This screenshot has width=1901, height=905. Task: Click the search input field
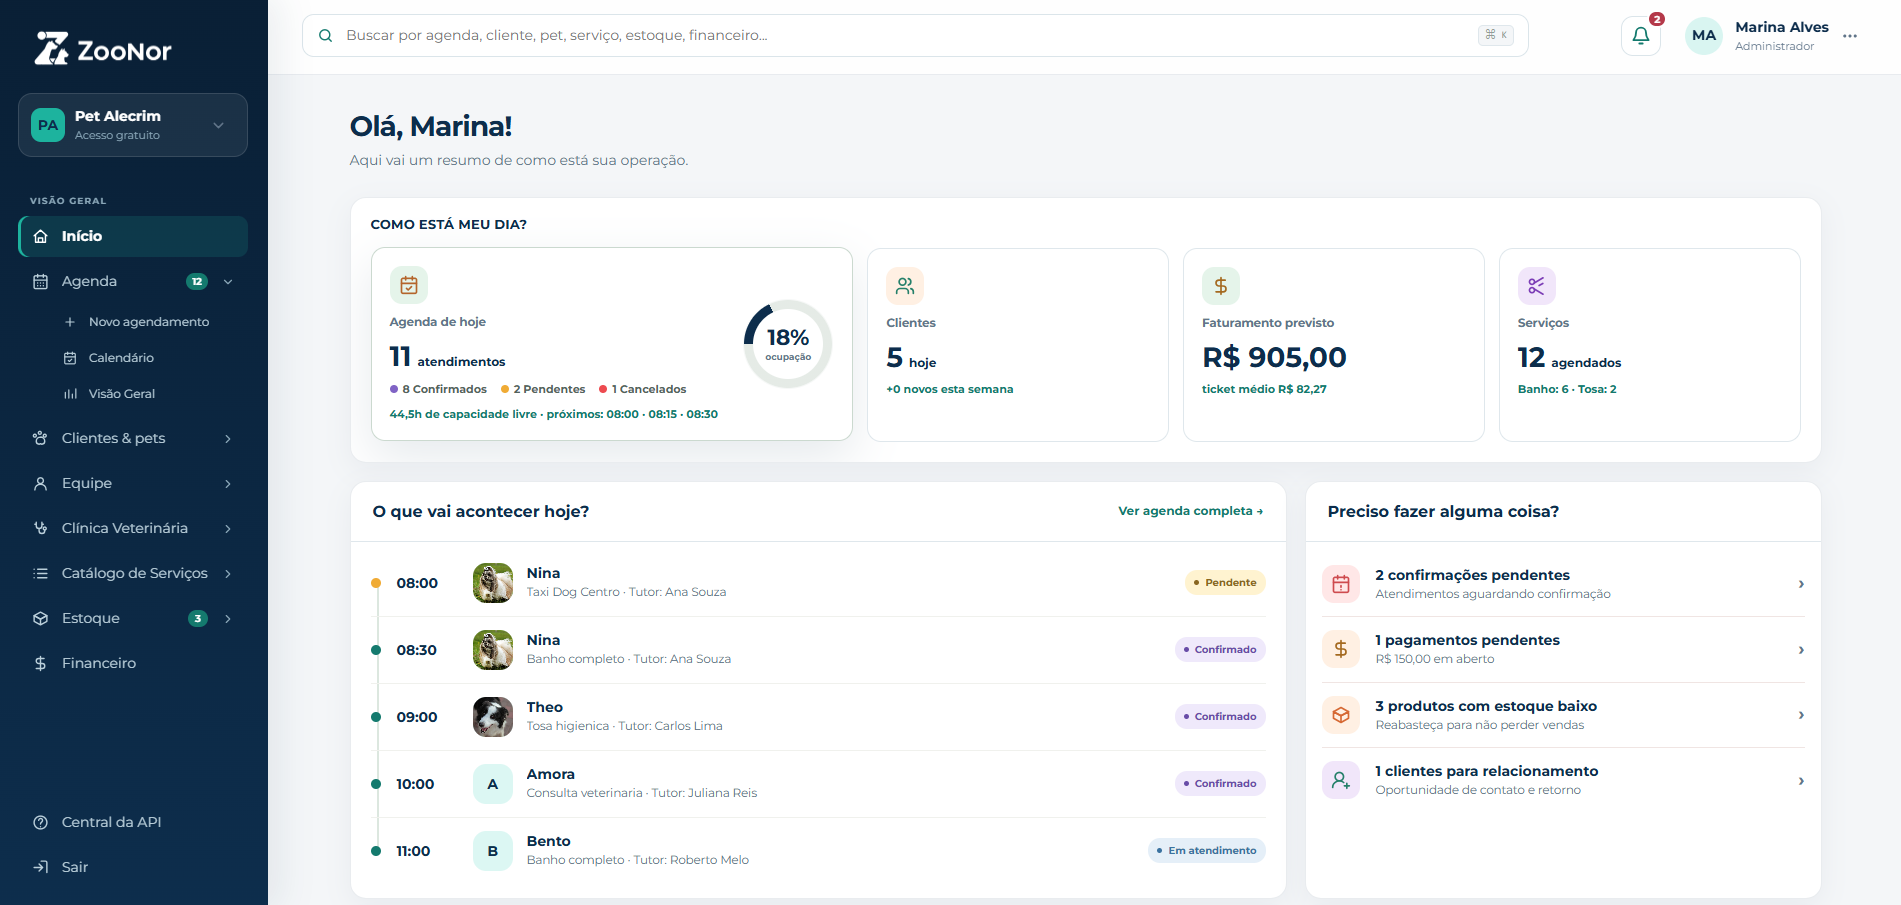point(915,36)
